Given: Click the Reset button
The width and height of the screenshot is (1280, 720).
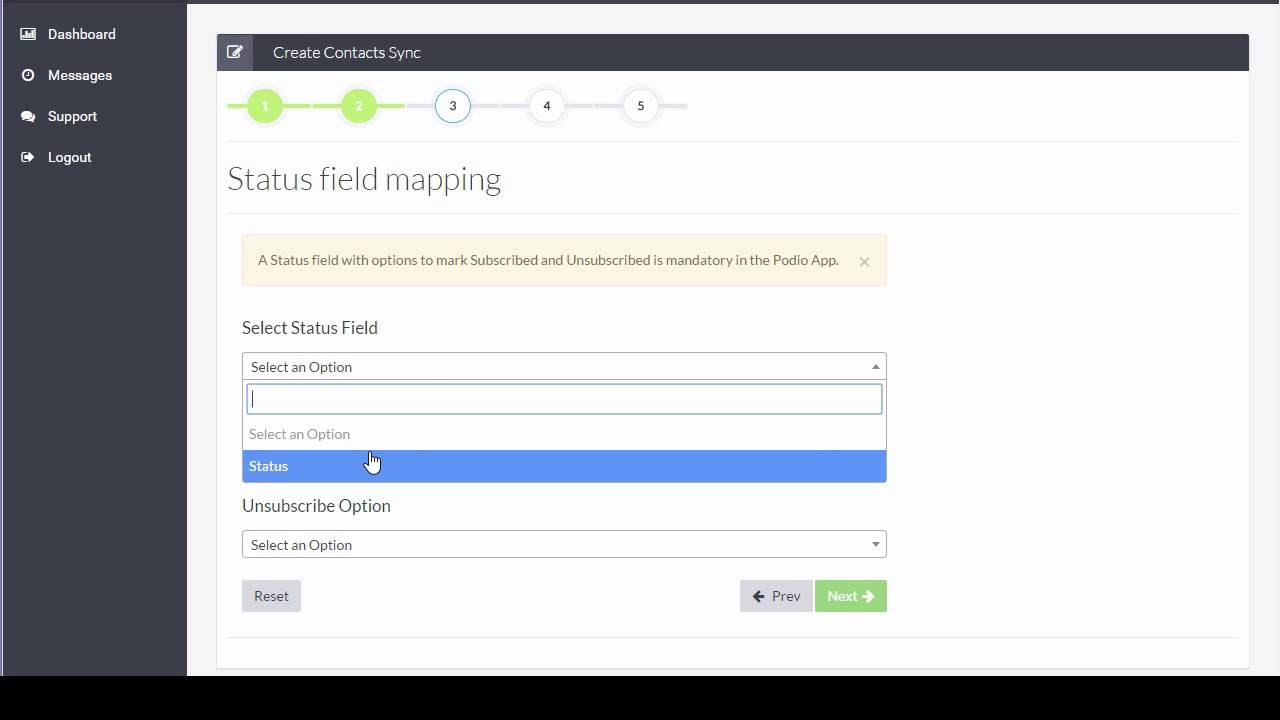Looking at the screenshot, I should click(x=271, y=596).
